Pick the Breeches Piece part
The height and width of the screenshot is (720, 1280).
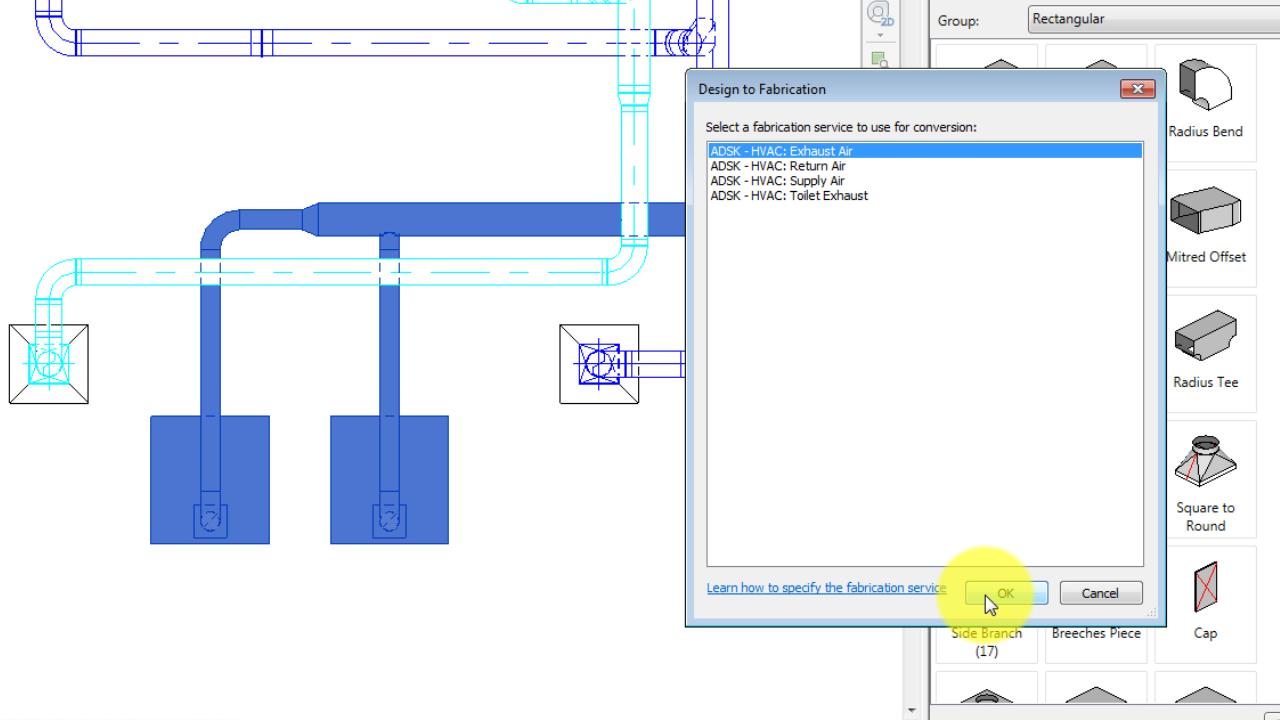1096,634
